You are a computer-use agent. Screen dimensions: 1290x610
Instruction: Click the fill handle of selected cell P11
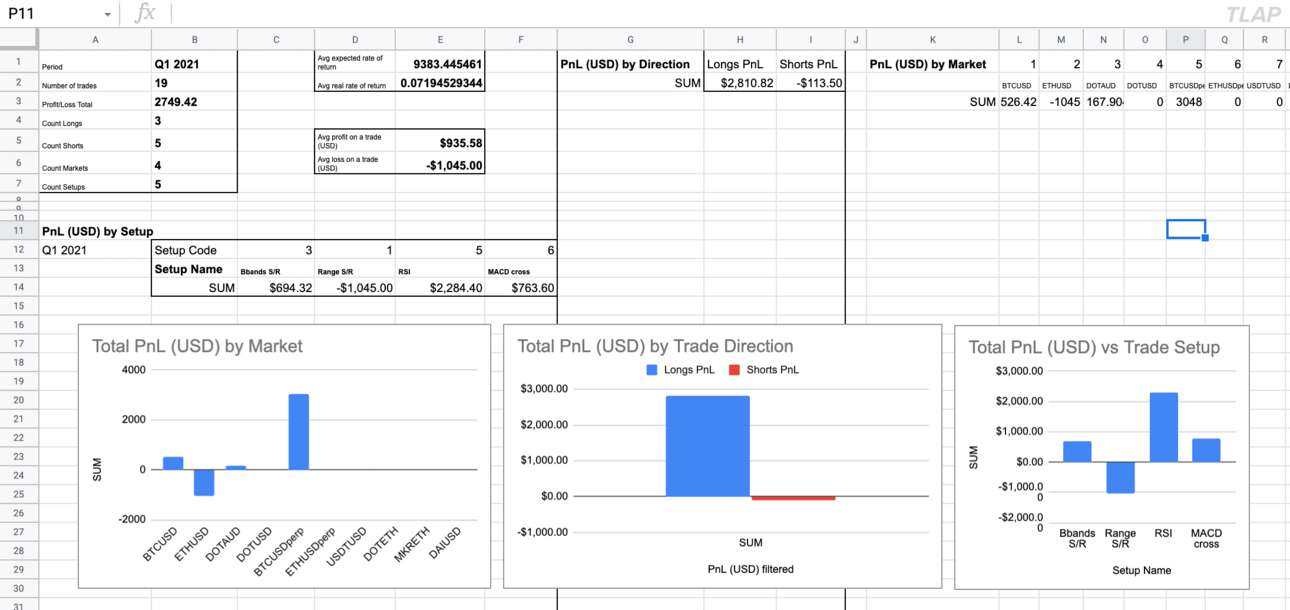click(x=1206, y=238)
